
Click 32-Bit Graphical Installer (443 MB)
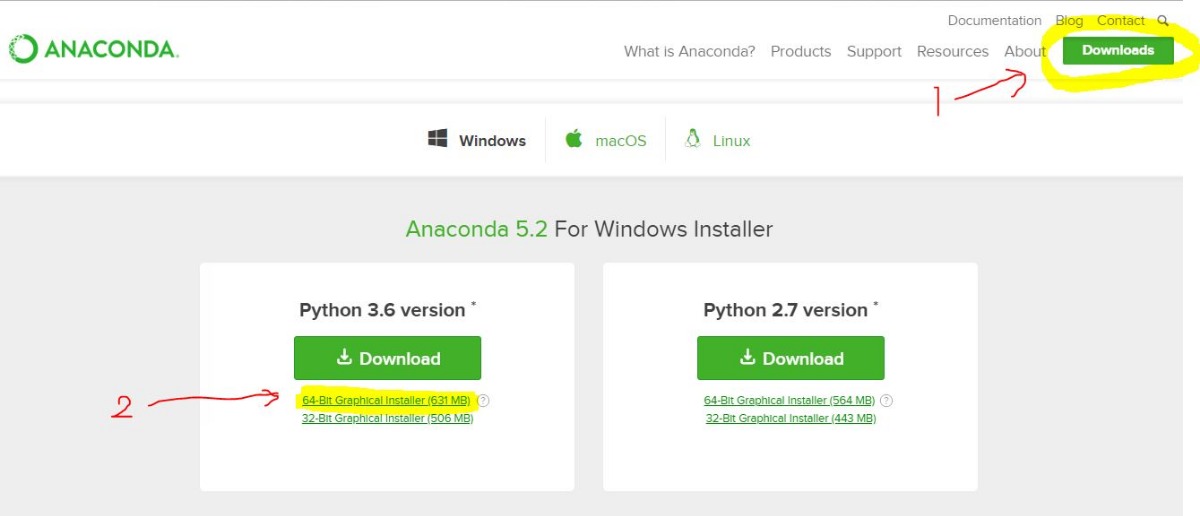point(790,419)
